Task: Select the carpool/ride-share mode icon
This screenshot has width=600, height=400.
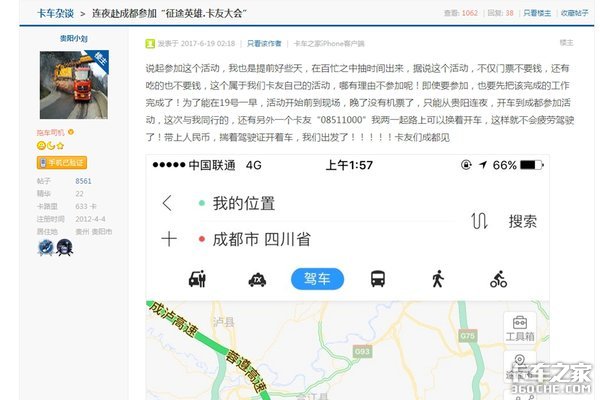Action: tap(198, 279)
